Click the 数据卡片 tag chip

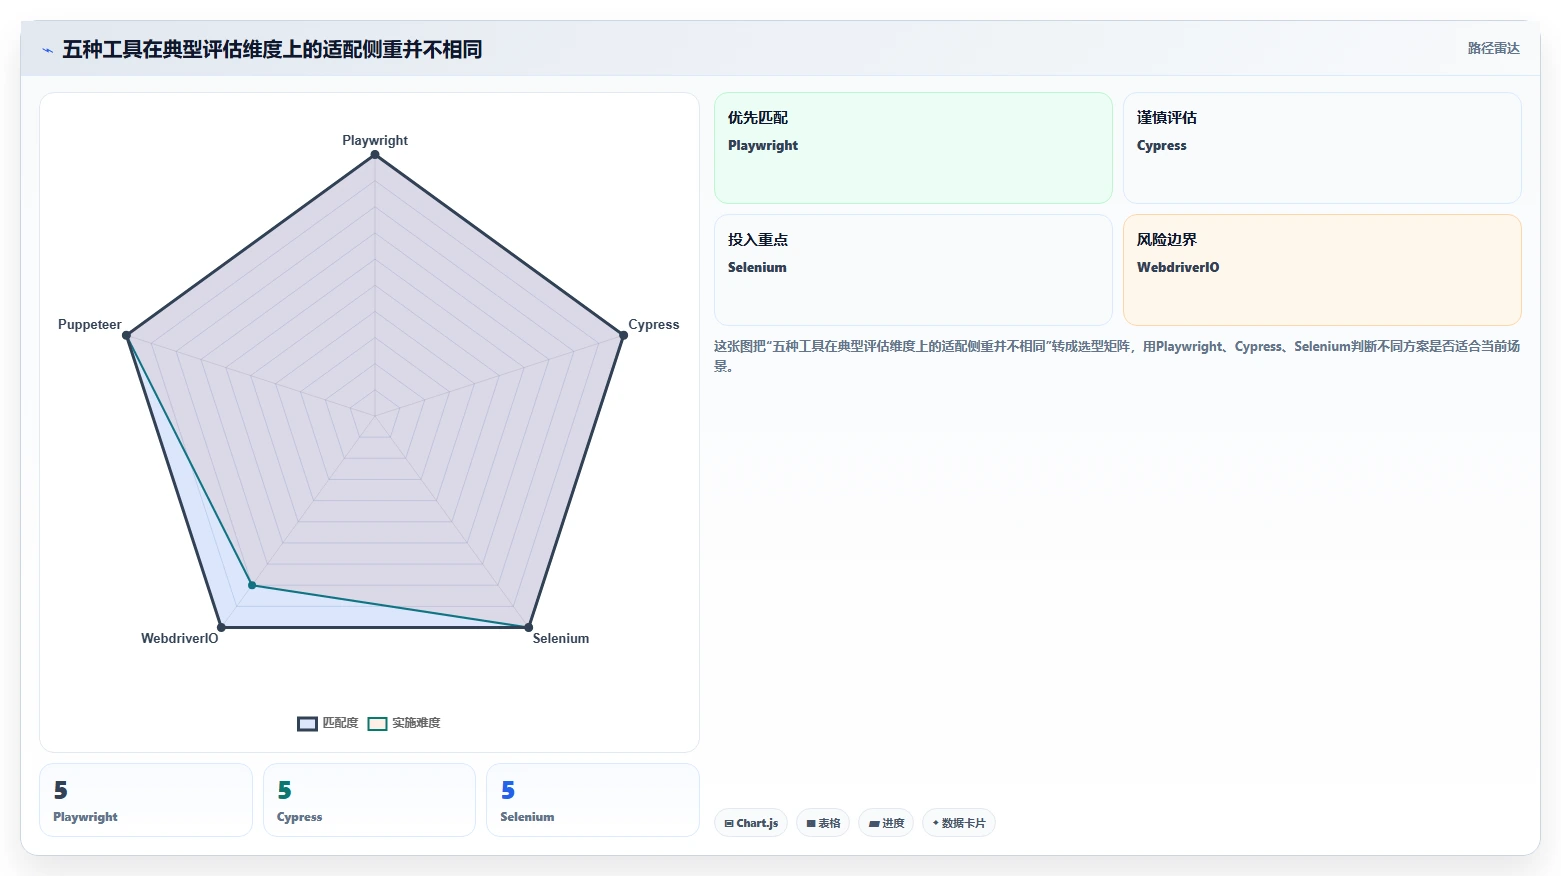tap(959, 823)
